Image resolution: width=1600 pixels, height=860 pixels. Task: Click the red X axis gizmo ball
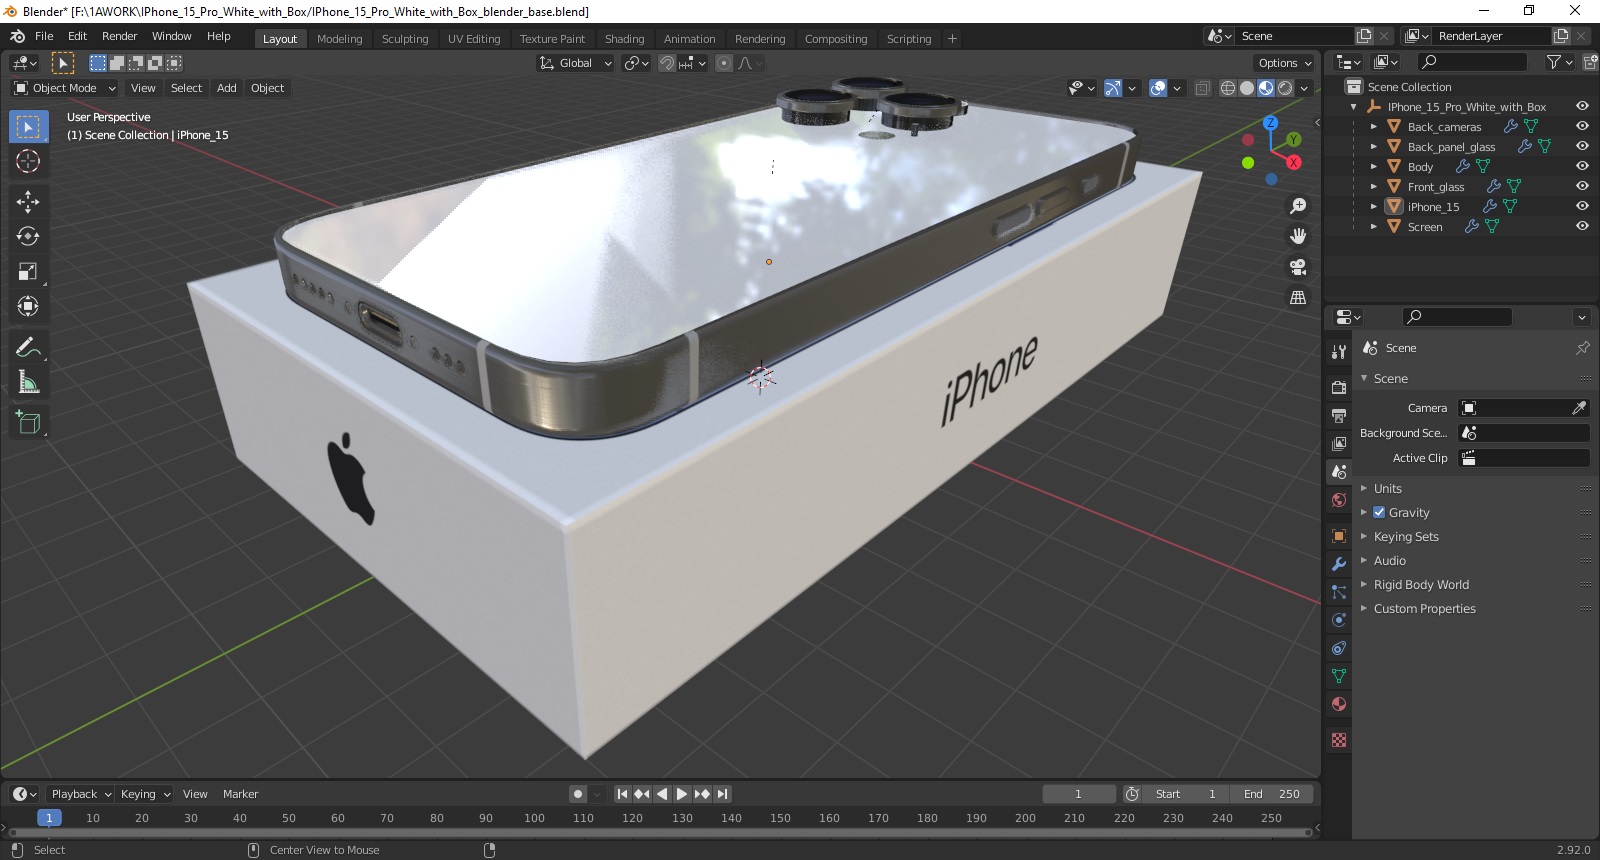(1293, 162)
